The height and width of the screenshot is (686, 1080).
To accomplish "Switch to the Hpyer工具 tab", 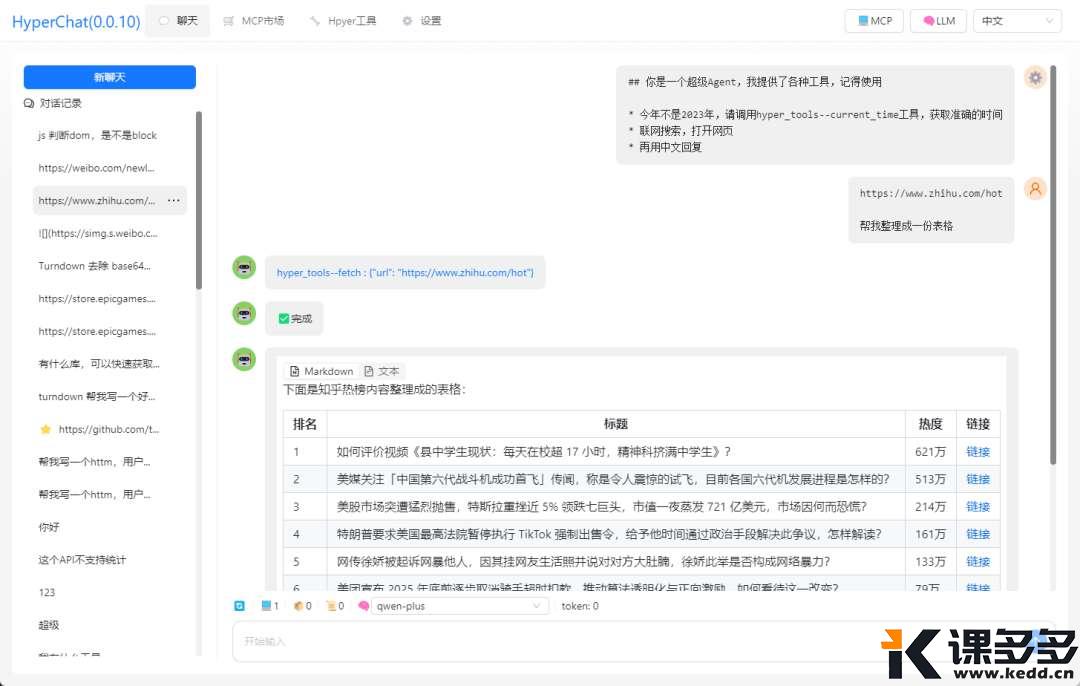I will (343, 21).
